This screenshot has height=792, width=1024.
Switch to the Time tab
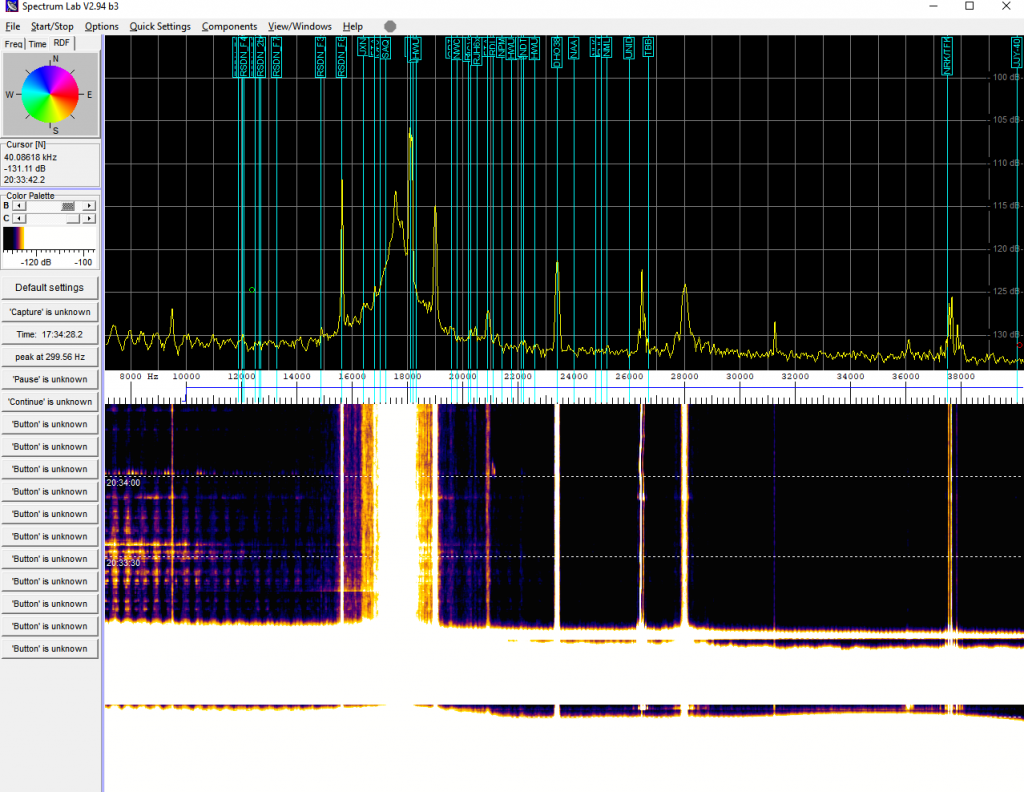tap(37, 44)
